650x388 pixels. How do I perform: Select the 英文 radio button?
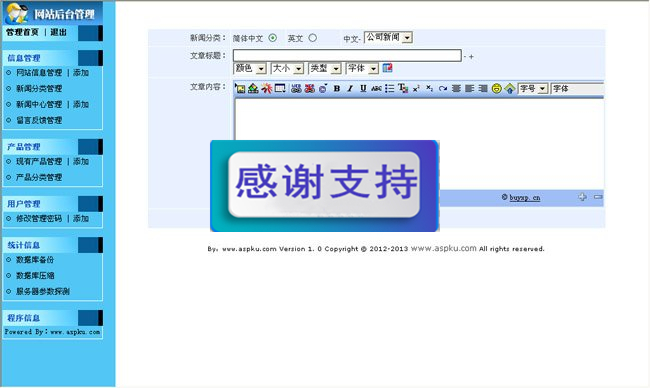[313, 38]
